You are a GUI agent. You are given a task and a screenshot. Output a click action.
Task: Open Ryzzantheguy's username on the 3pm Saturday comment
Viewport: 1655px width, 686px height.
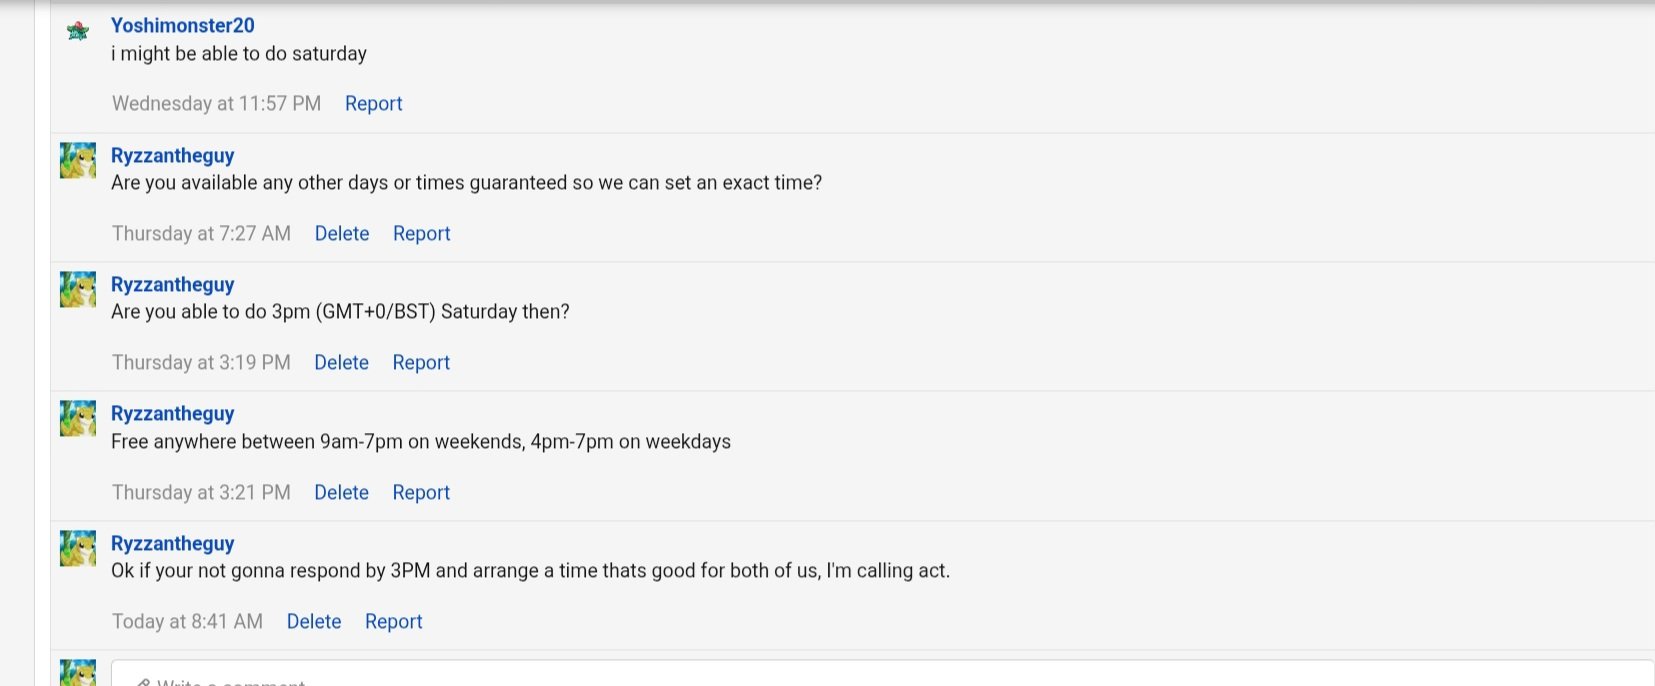click(172, 284)
